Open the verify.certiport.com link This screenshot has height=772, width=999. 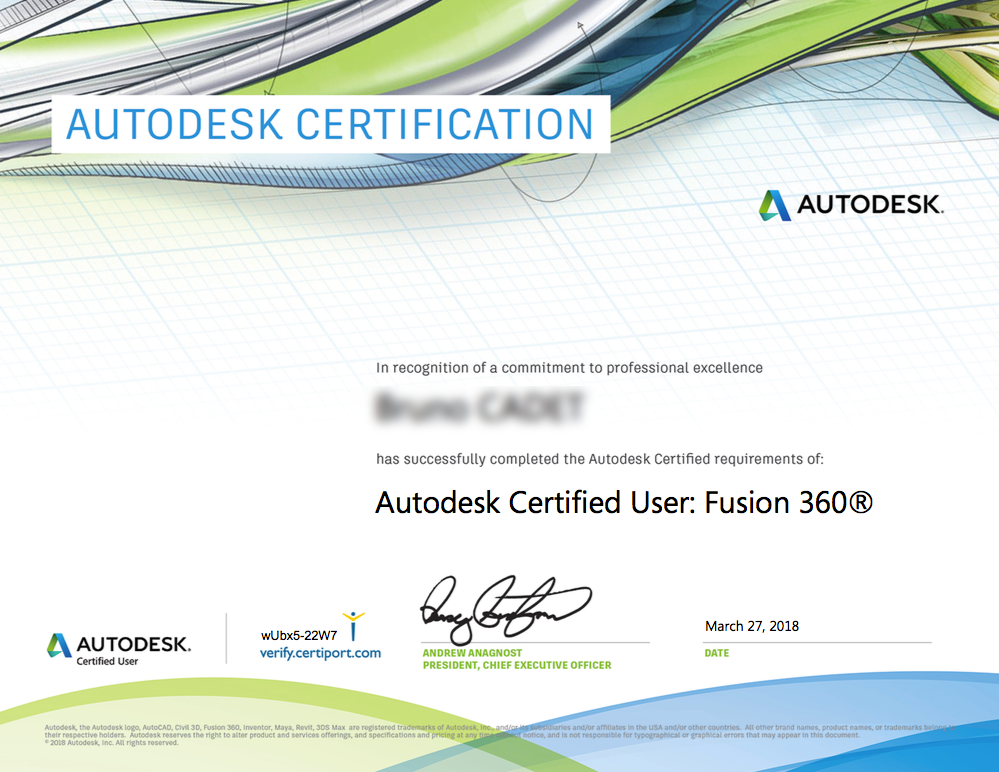tap(320, 653)
